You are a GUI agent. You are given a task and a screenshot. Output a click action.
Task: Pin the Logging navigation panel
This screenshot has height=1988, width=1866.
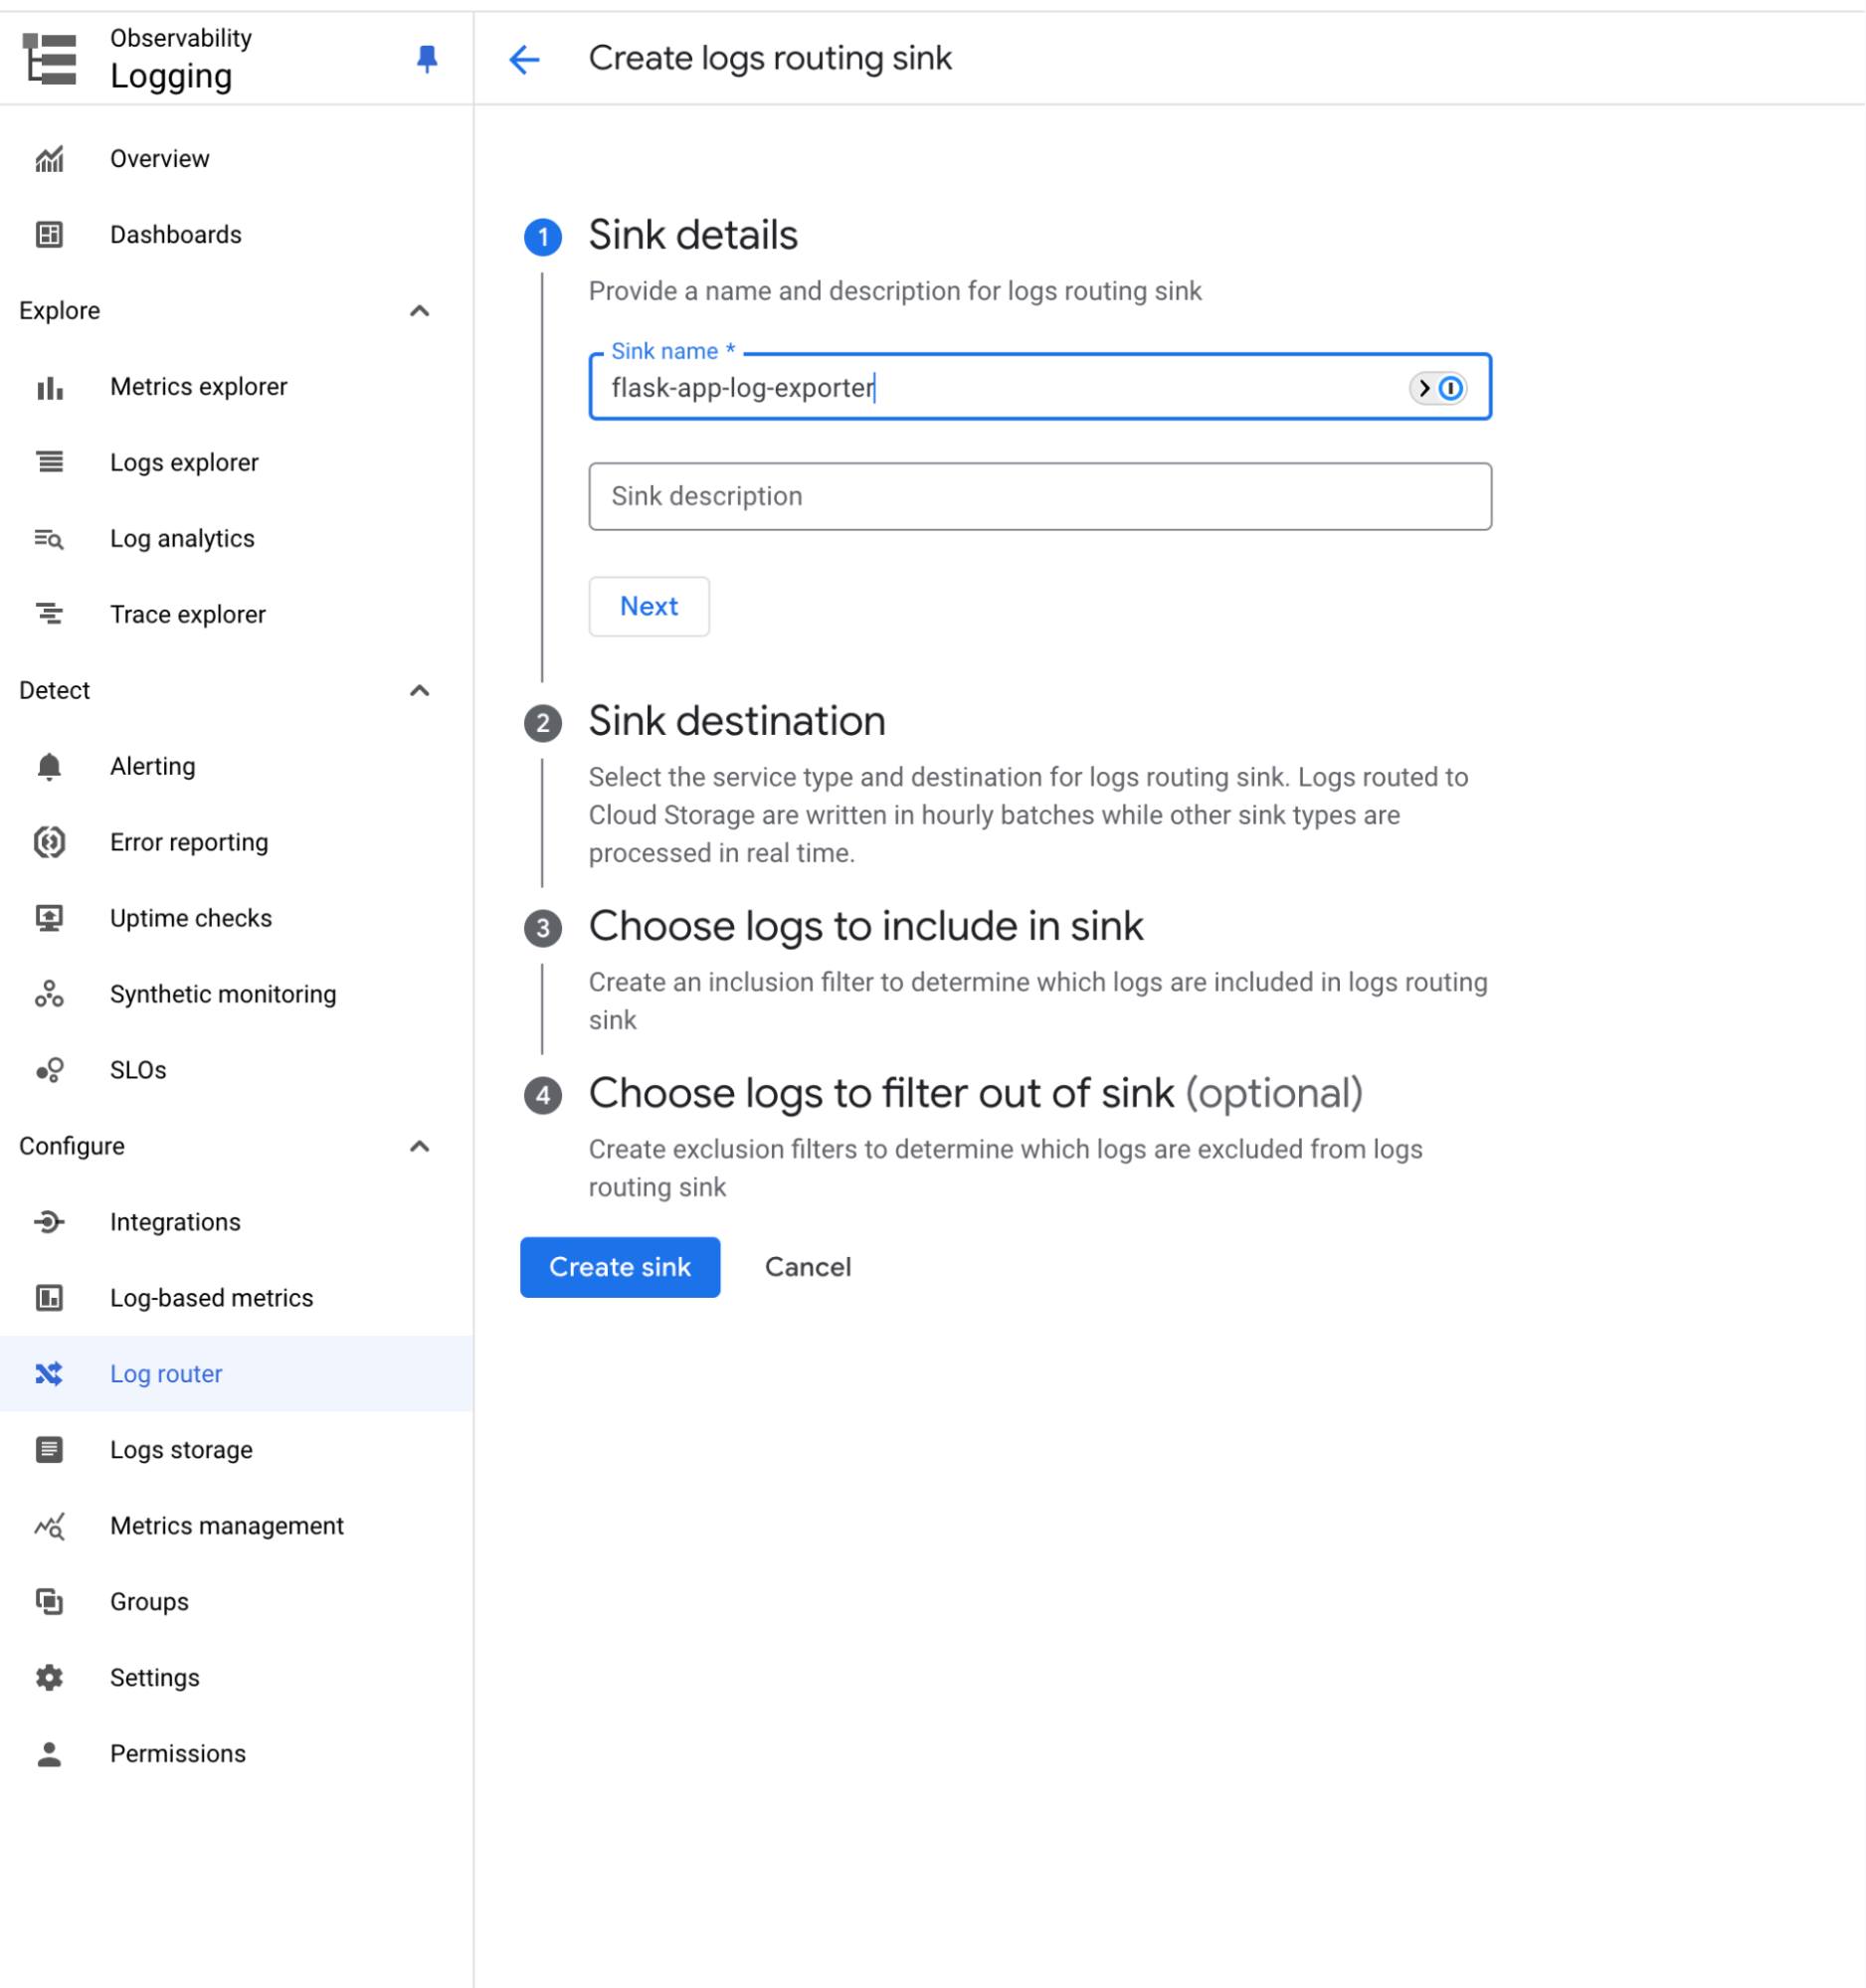[x=427, y=60]
